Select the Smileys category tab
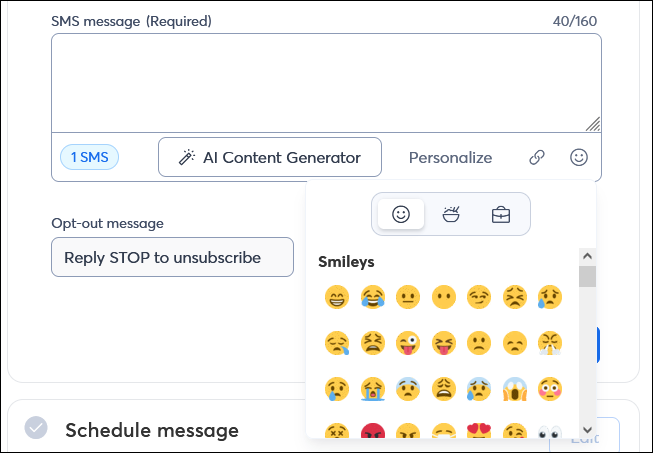 tap(401, 214)
